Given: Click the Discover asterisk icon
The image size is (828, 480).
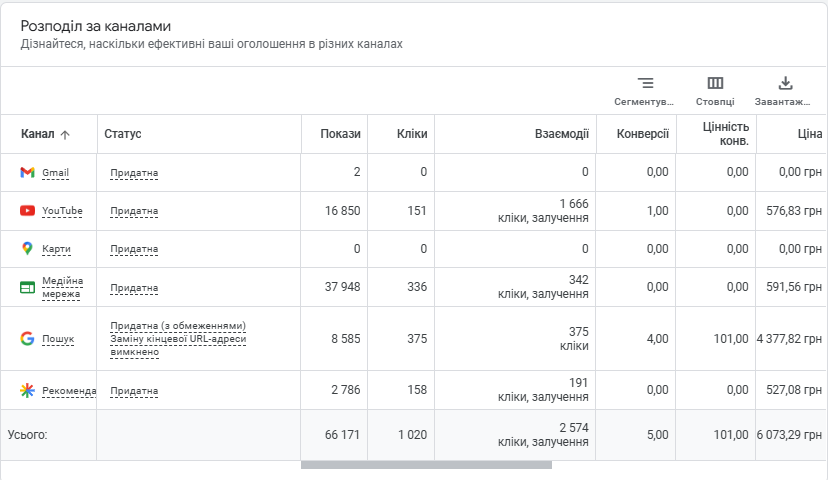Looking at the screenshot, I should [27, 390].
